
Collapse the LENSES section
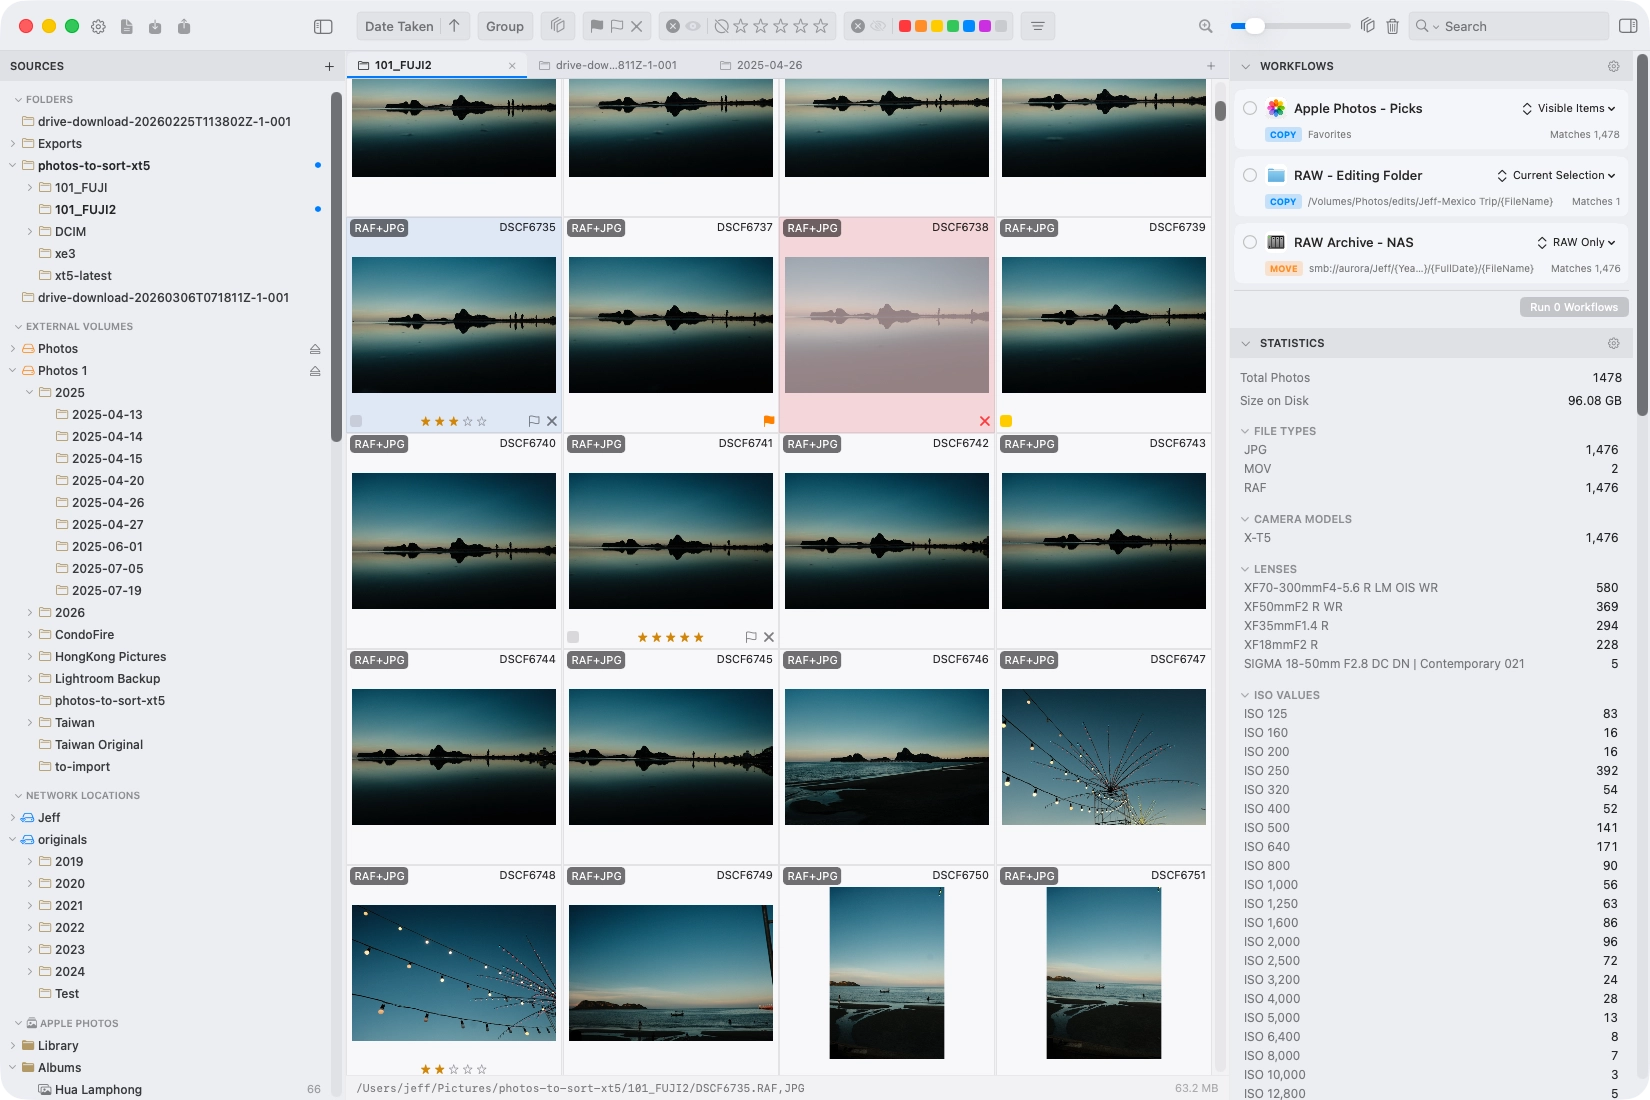pyautogui.click(x=1245, y=569)
